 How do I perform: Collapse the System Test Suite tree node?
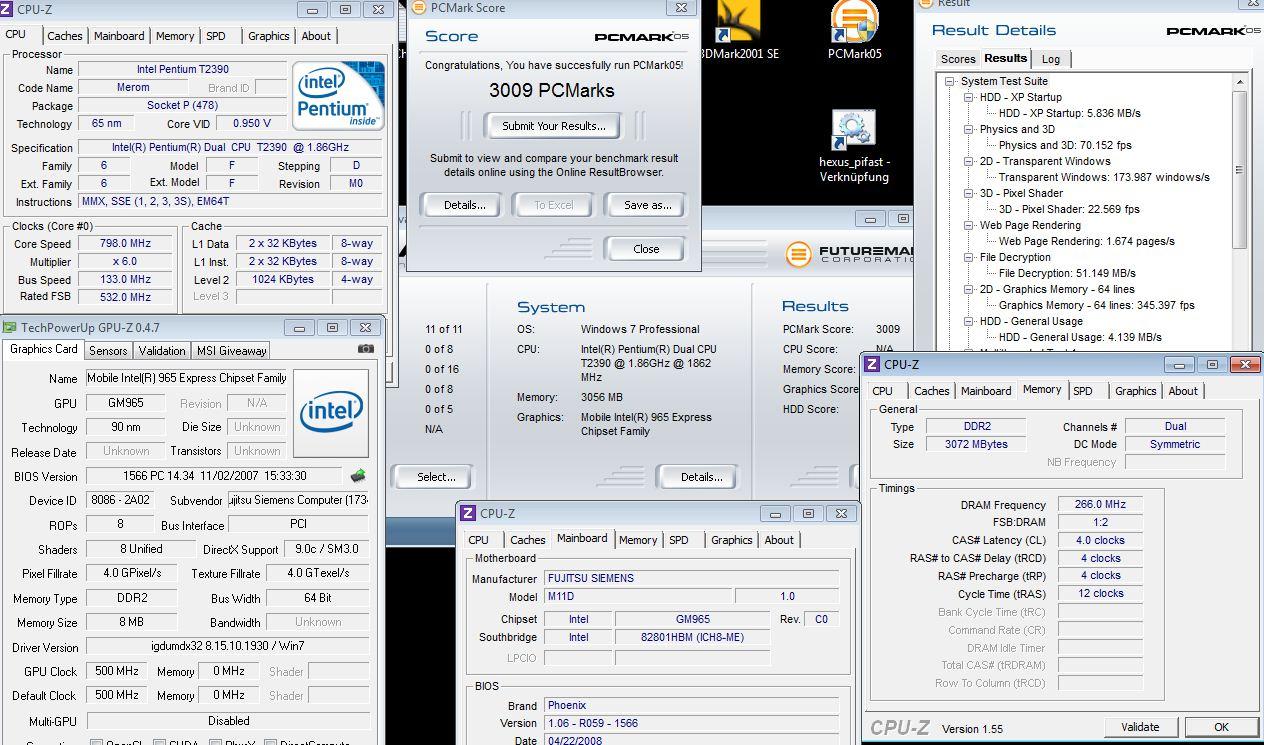[950, 81]
